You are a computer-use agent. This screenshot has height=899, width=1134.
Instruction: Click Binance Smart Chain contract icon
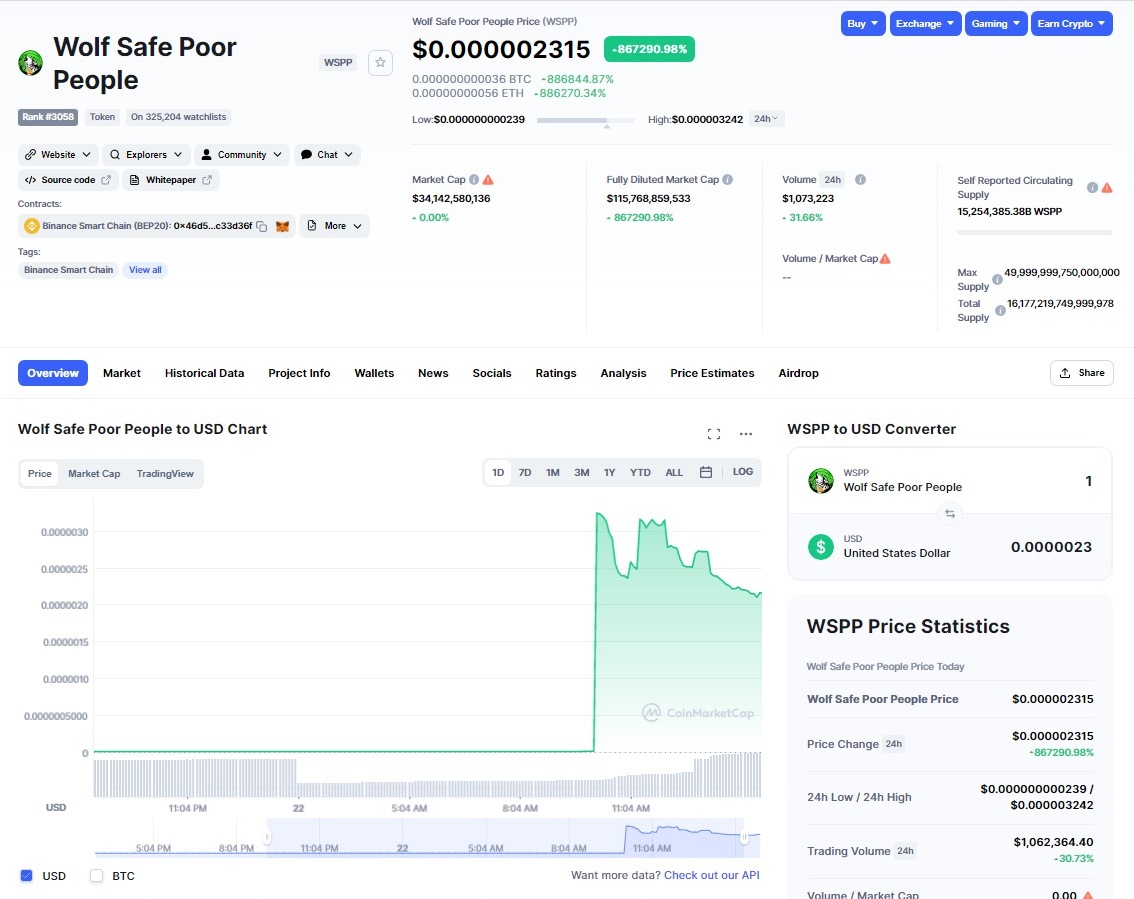click(x=32, y=226)
